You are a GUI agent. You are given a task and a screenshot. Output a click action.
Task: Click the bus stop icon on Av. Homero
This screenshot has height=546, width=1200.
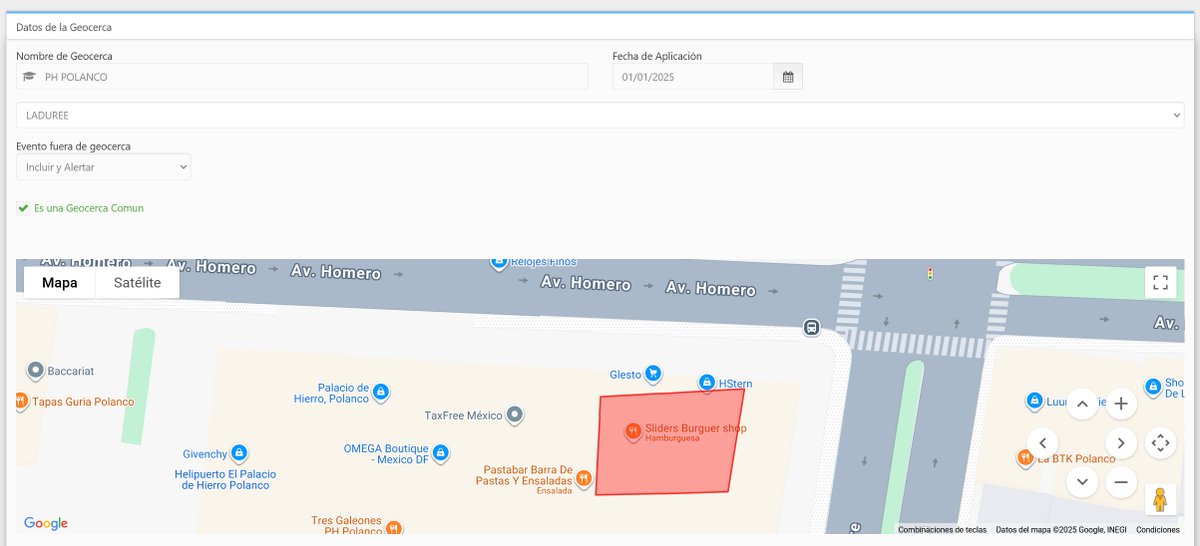tap(811, 327)
